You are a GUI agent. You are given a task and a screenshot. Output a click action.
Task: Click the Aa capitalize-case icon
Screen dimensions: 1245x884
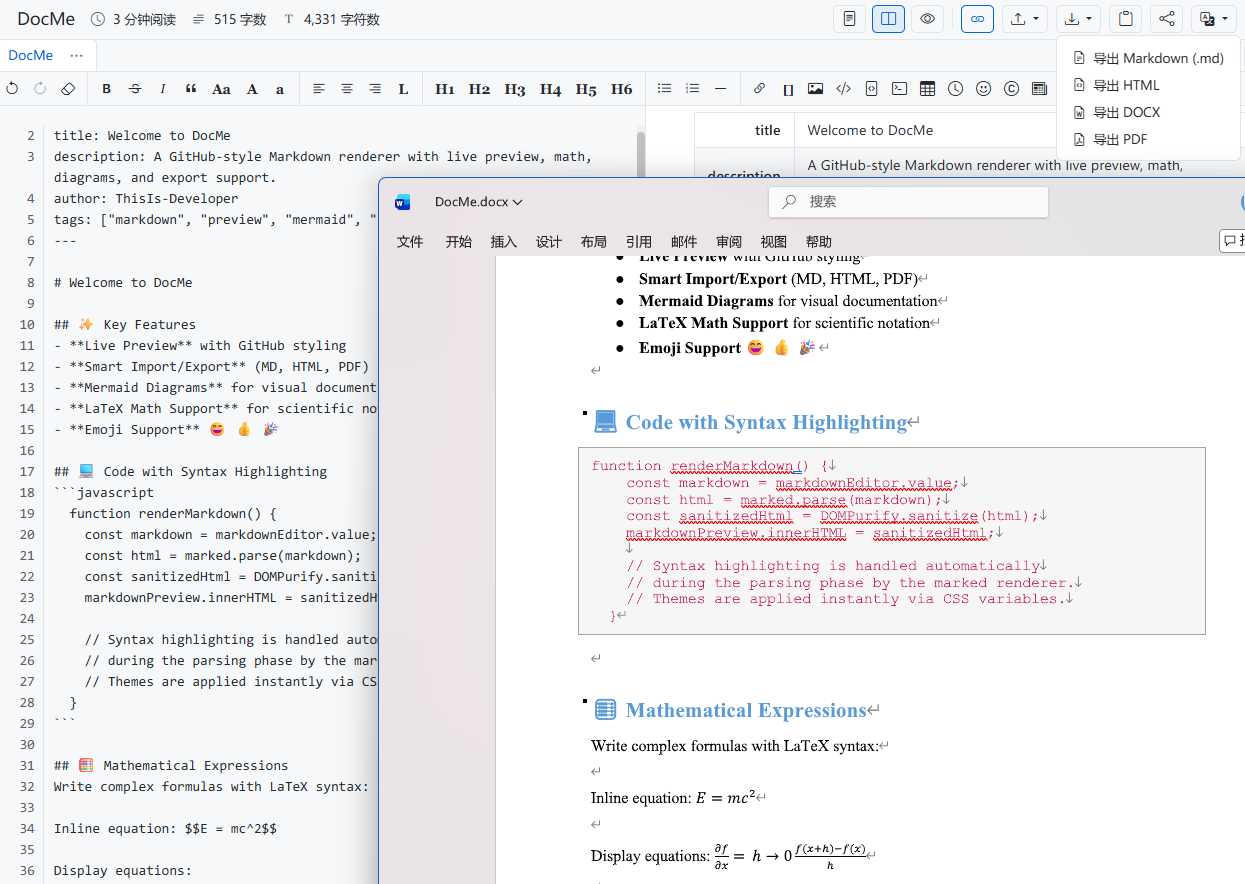pos(221,89)
